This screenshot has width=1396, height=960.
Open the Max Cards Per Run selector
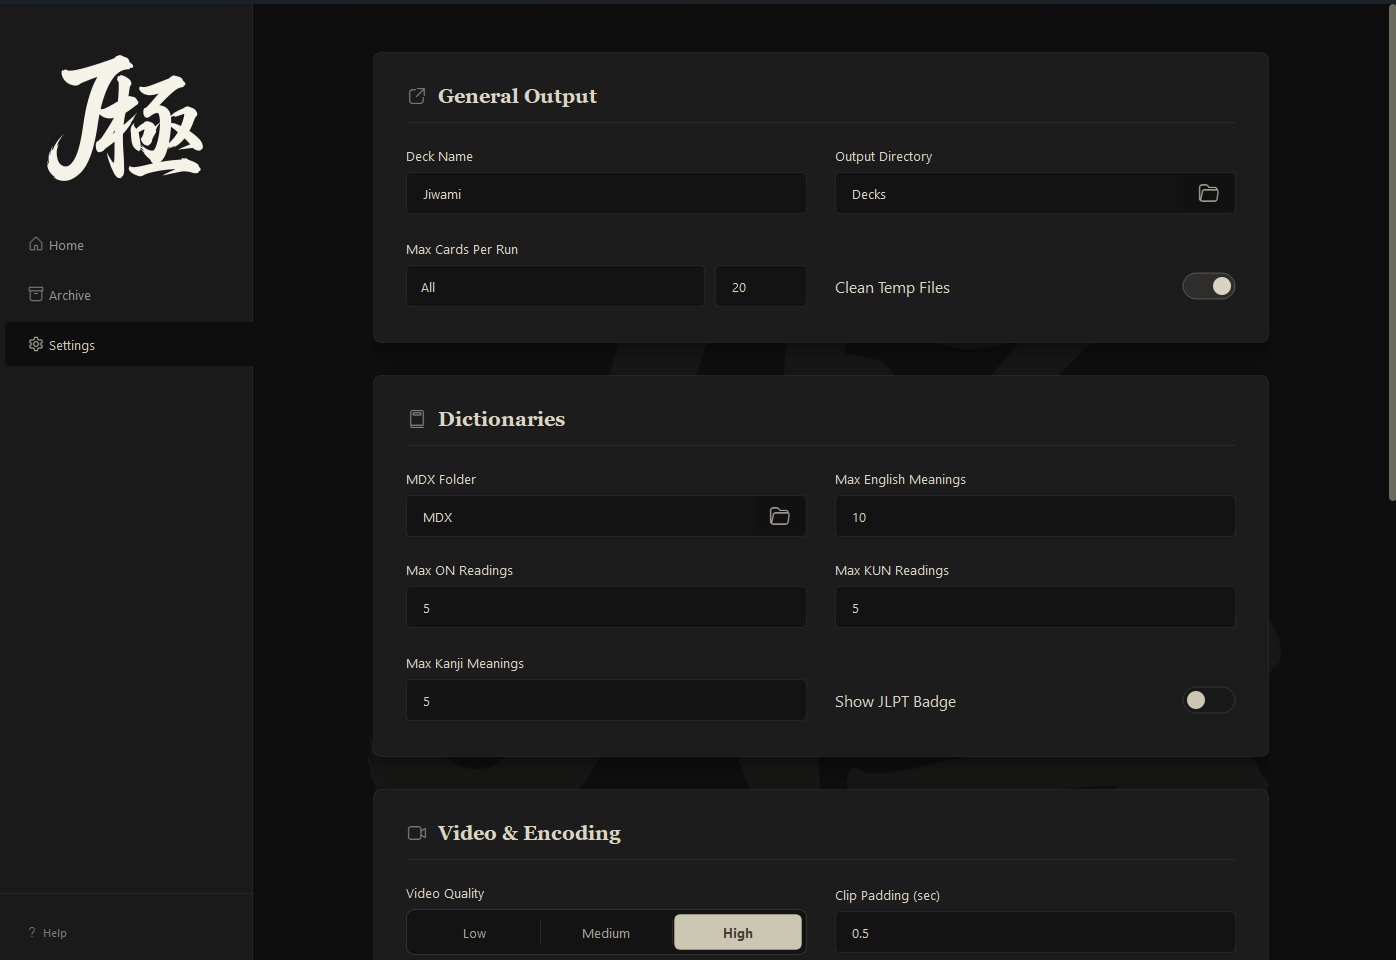click(555, 286)
